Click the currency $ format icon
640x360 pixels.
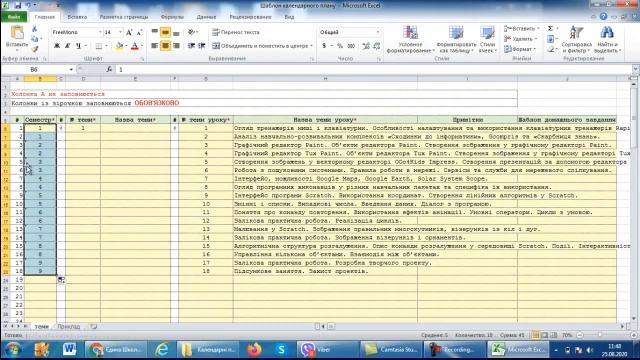(324, 46)
